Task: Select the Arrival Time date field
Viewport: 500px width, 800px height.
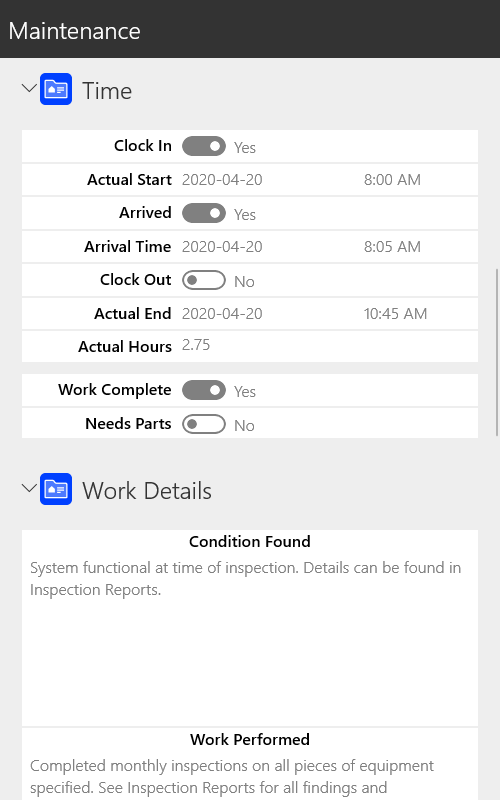Action: pos(222,246)
